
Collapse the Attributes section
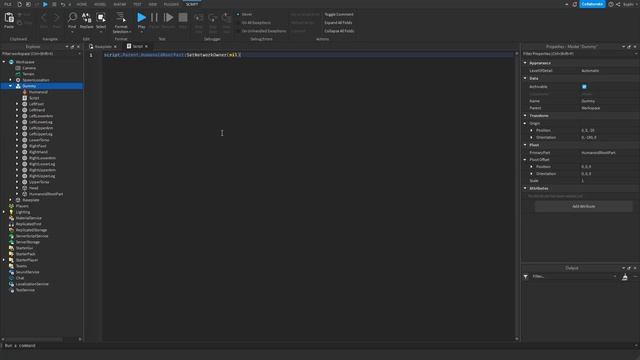[525, 188]
